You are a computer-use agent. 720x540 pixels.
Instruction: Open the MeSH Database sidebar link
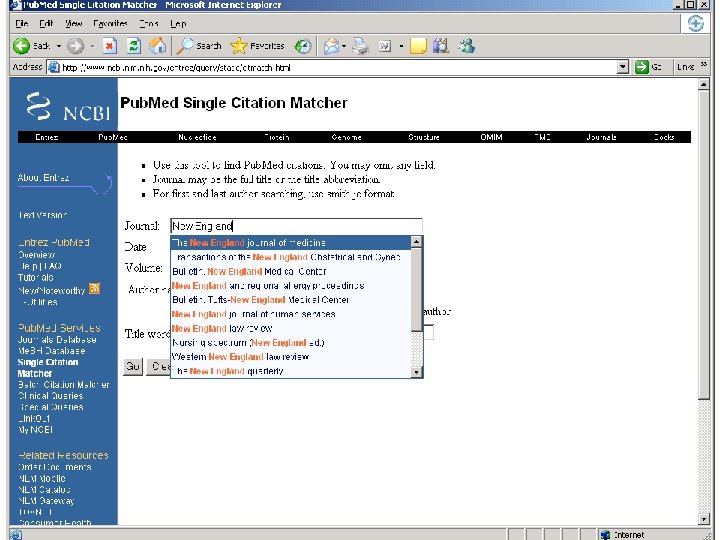[x=51, y=351]
